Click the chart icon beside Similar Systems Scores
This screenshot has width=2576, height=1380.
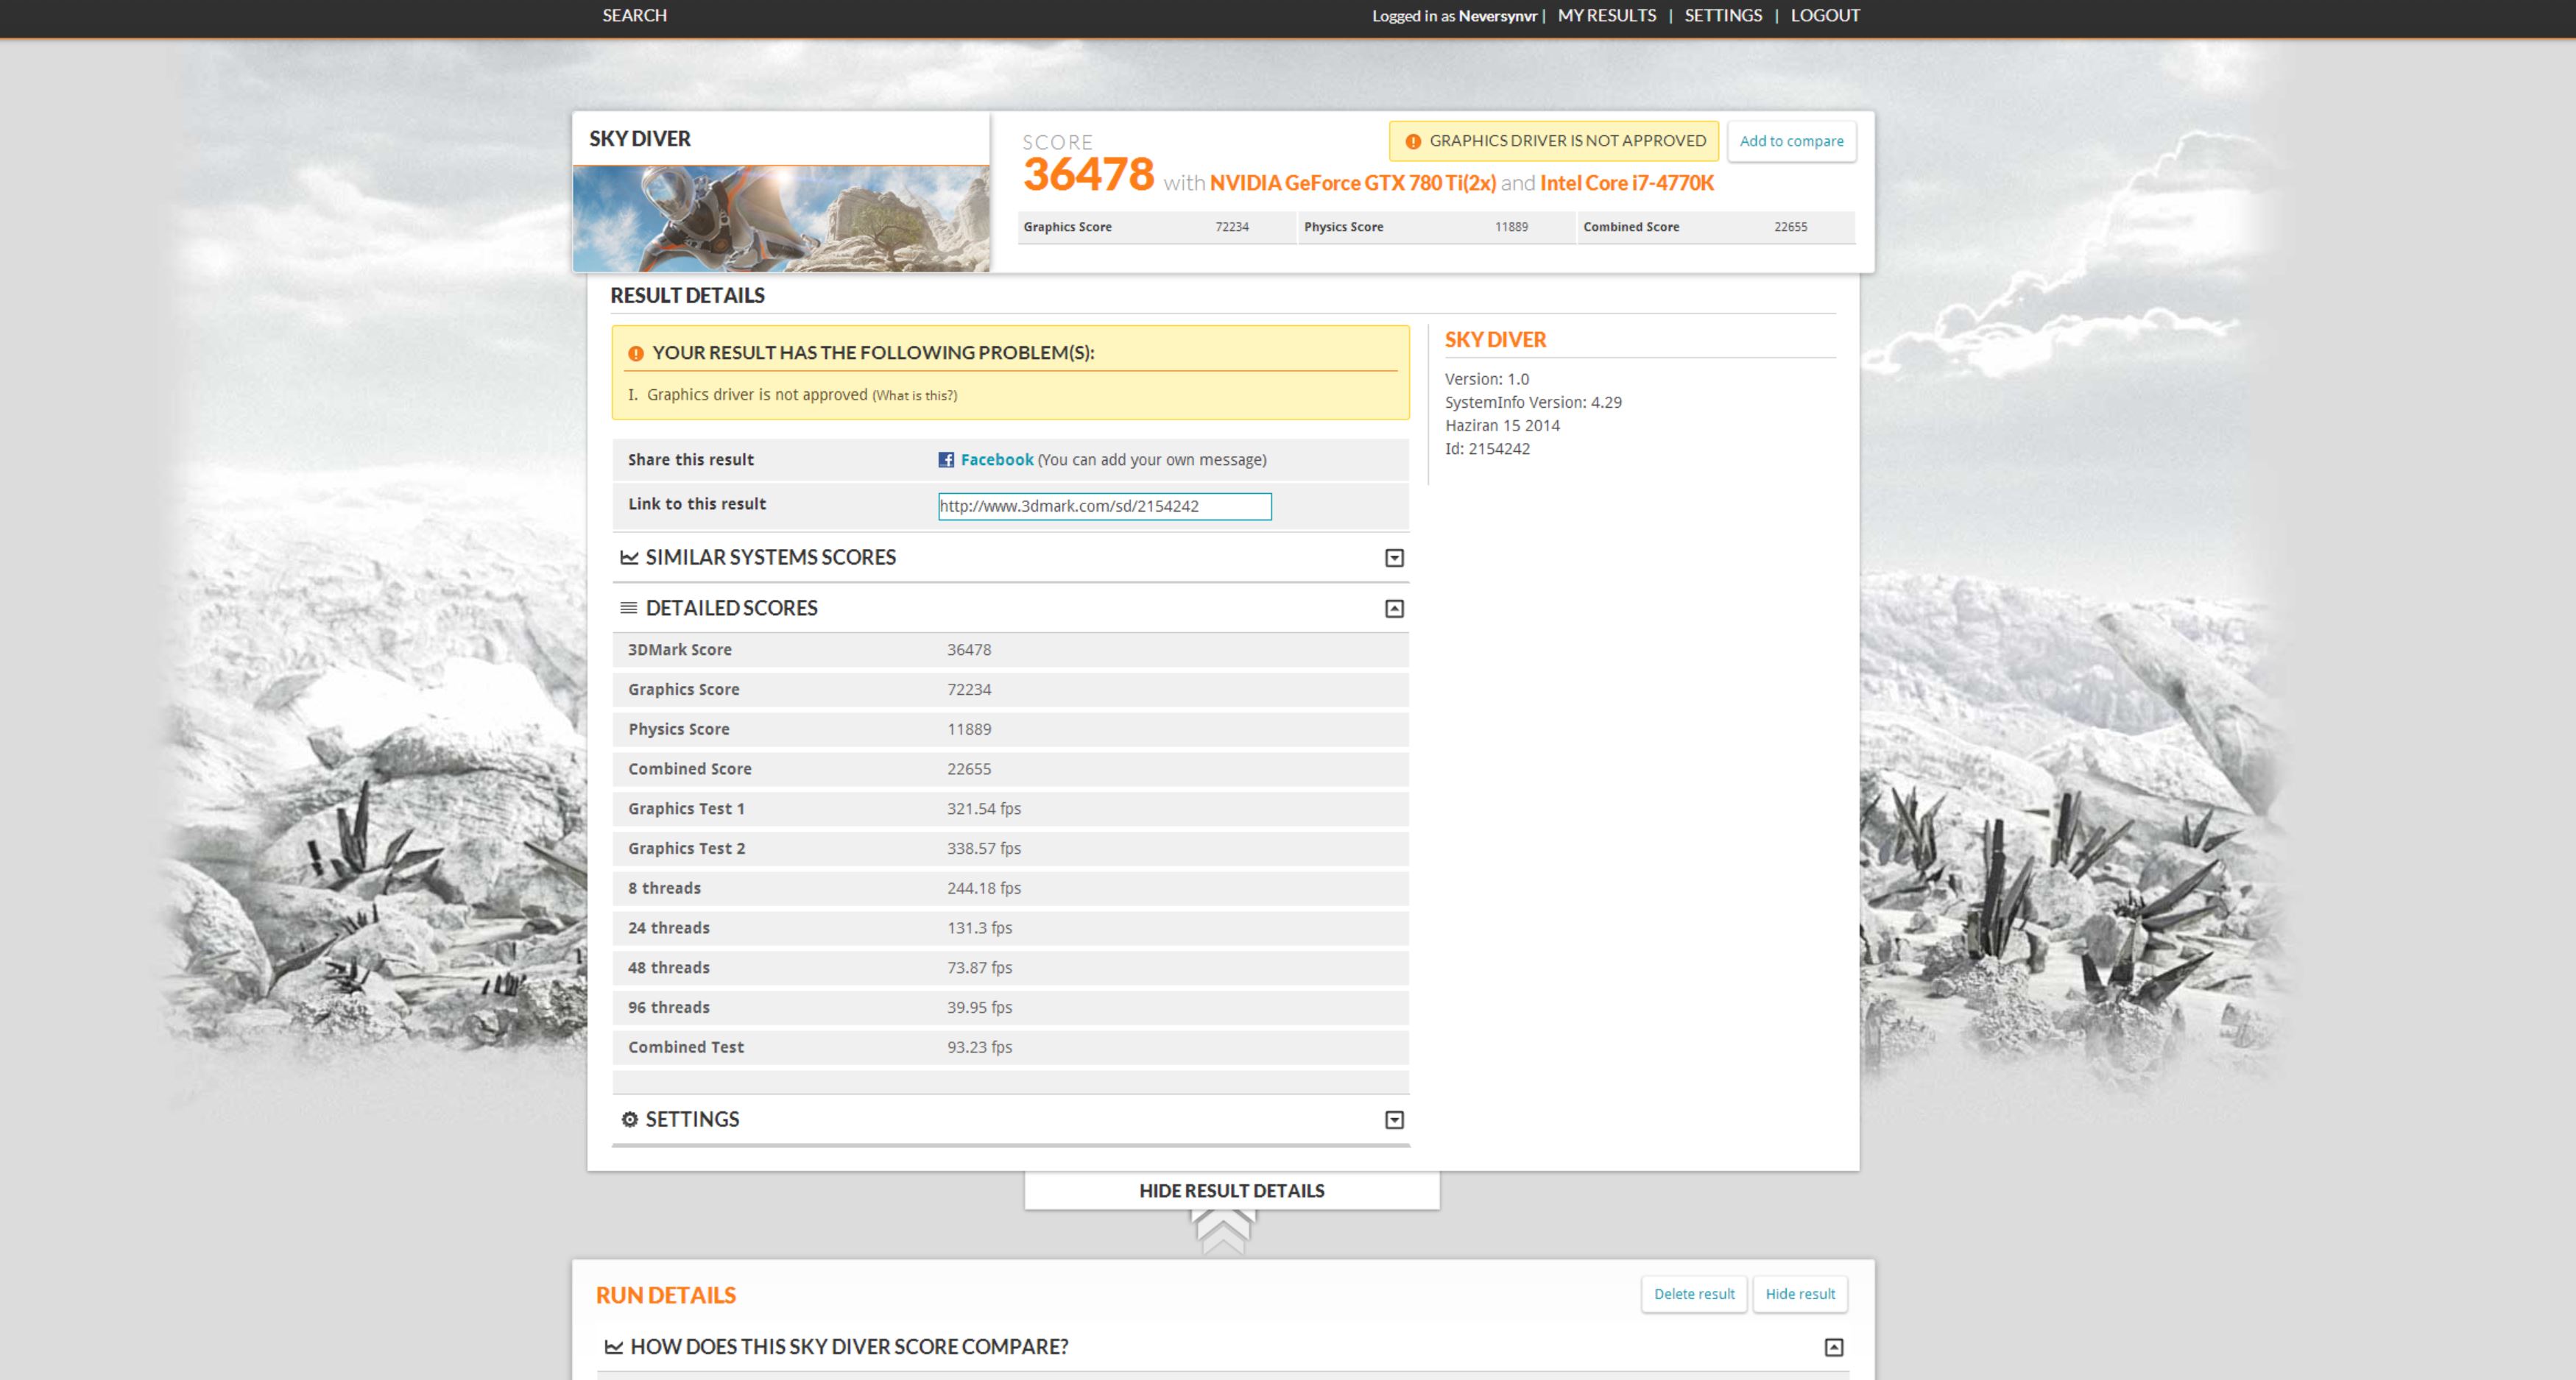click(629, 557)
